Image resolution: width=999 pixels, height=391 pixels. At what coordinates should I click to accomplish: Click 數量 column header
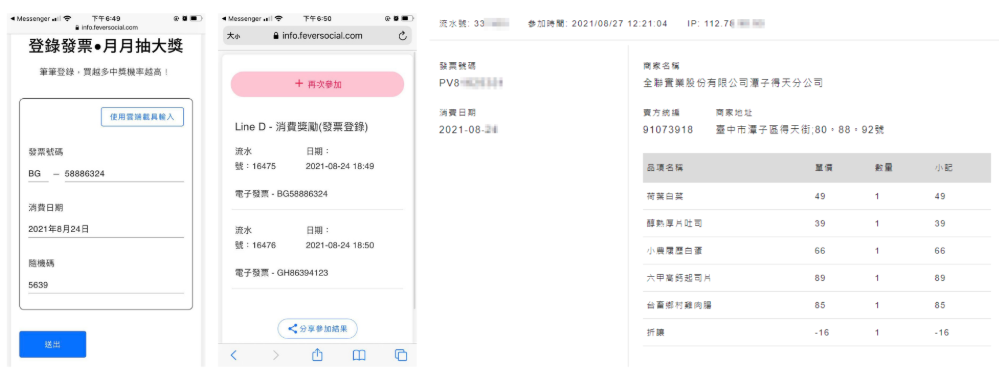pos(884,167)
